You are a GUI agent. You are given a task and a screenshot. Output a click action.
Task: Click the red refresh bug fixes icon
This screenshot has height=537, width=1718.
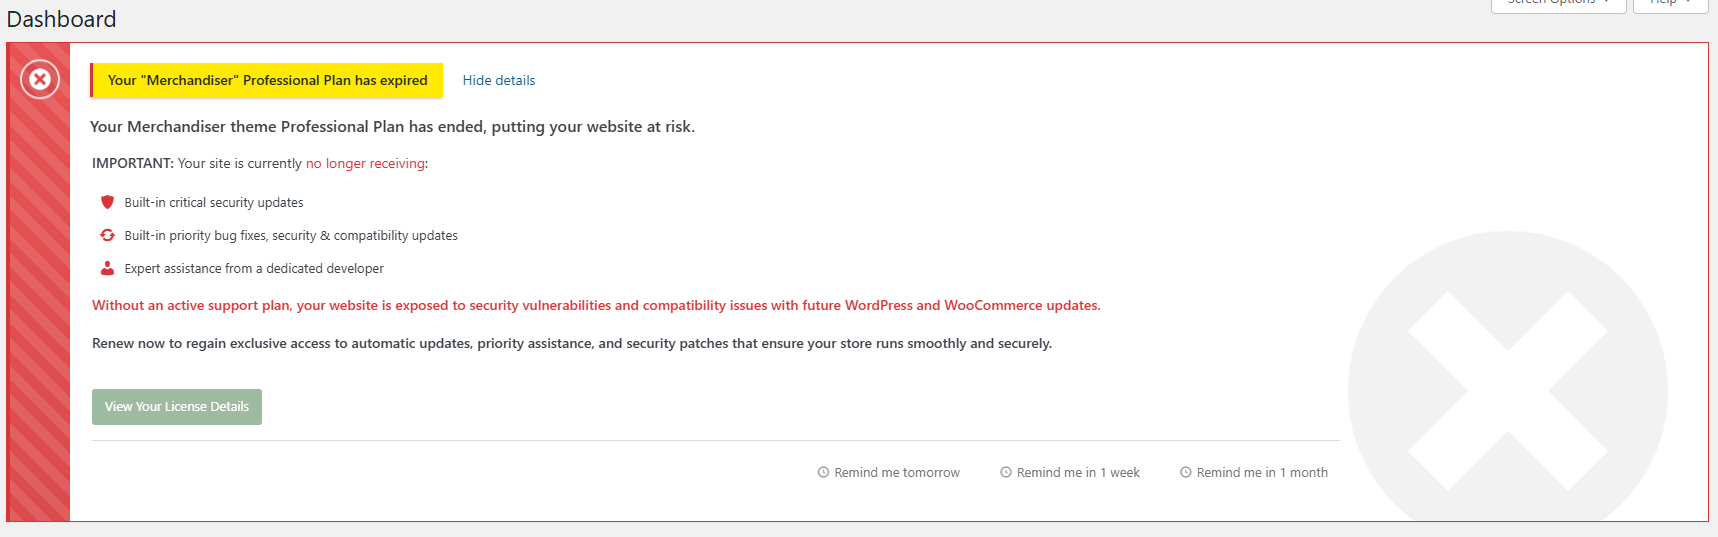click(107, 235)
